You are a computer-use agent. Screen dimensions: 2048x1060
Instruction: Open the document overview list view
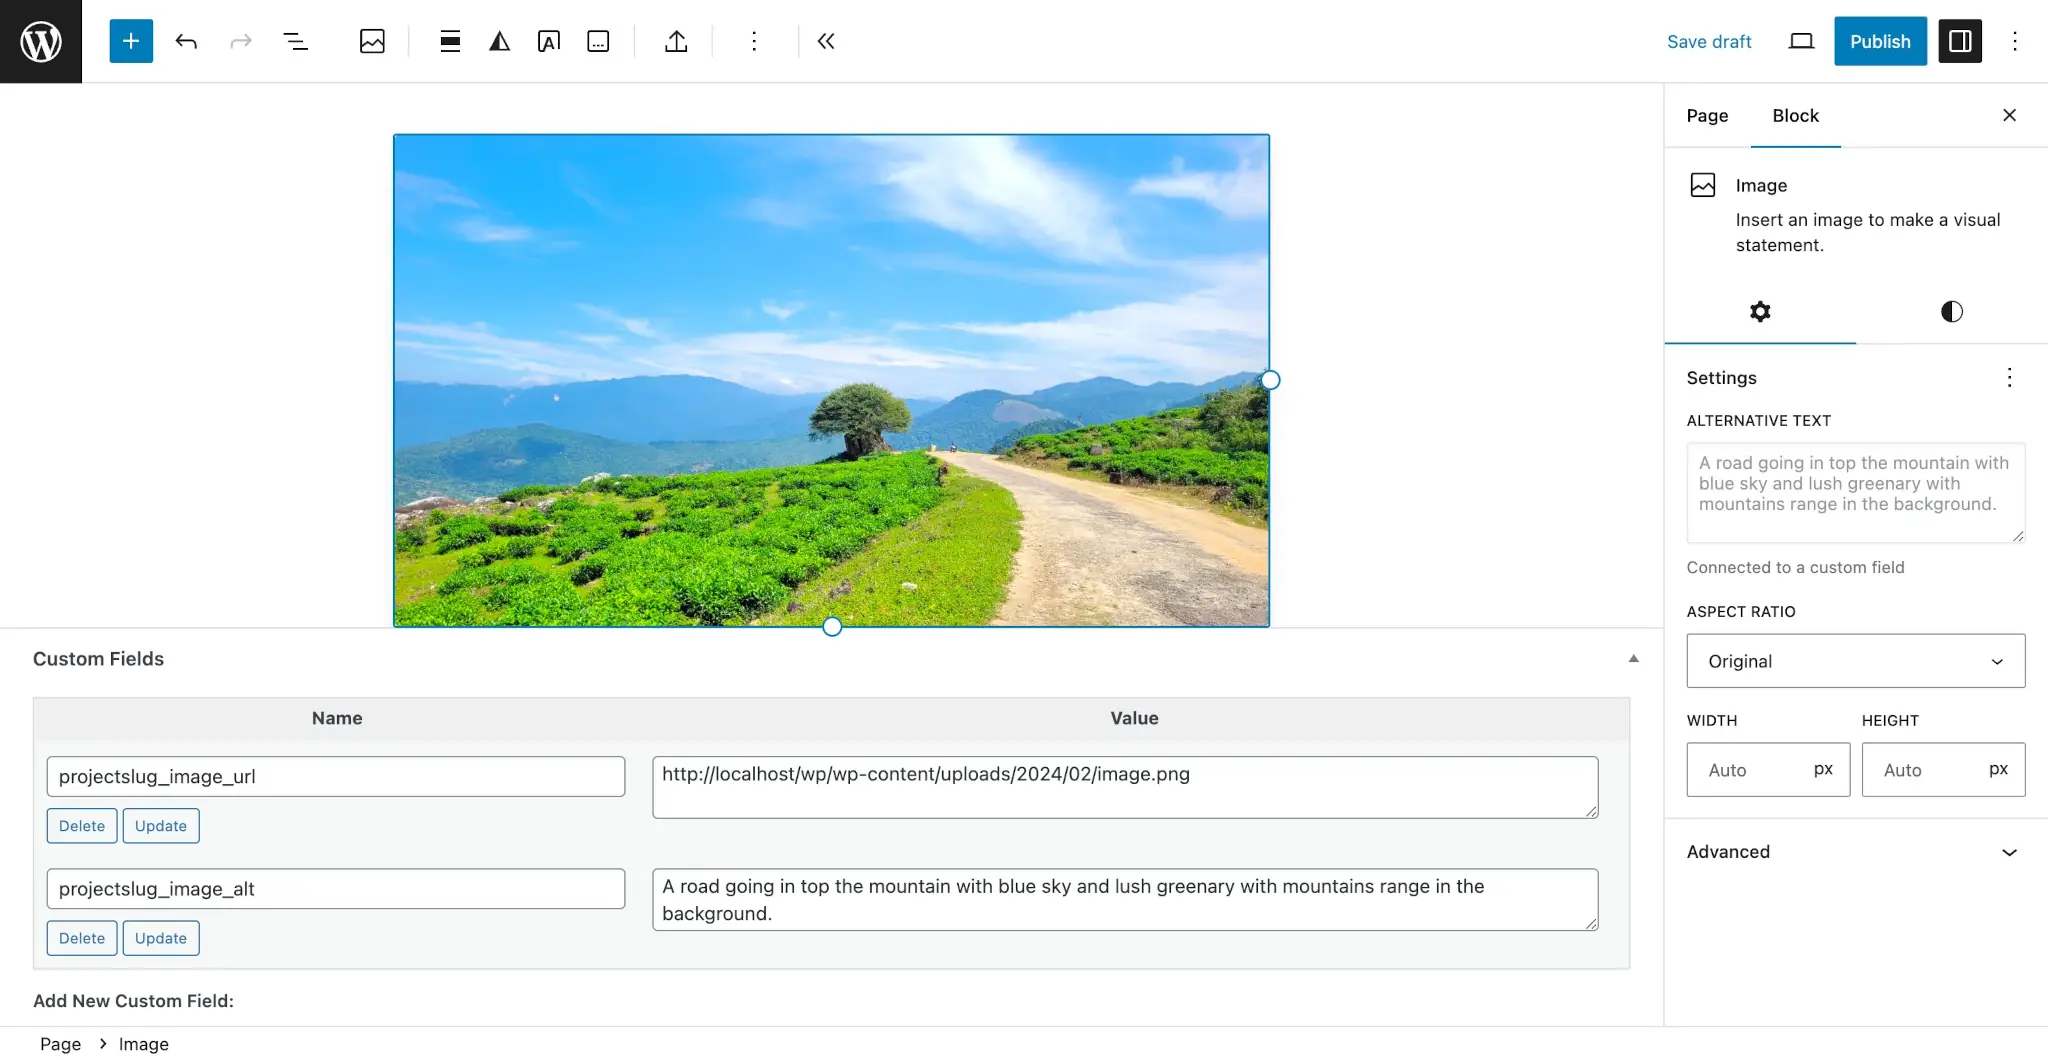[x=295, y=41]
